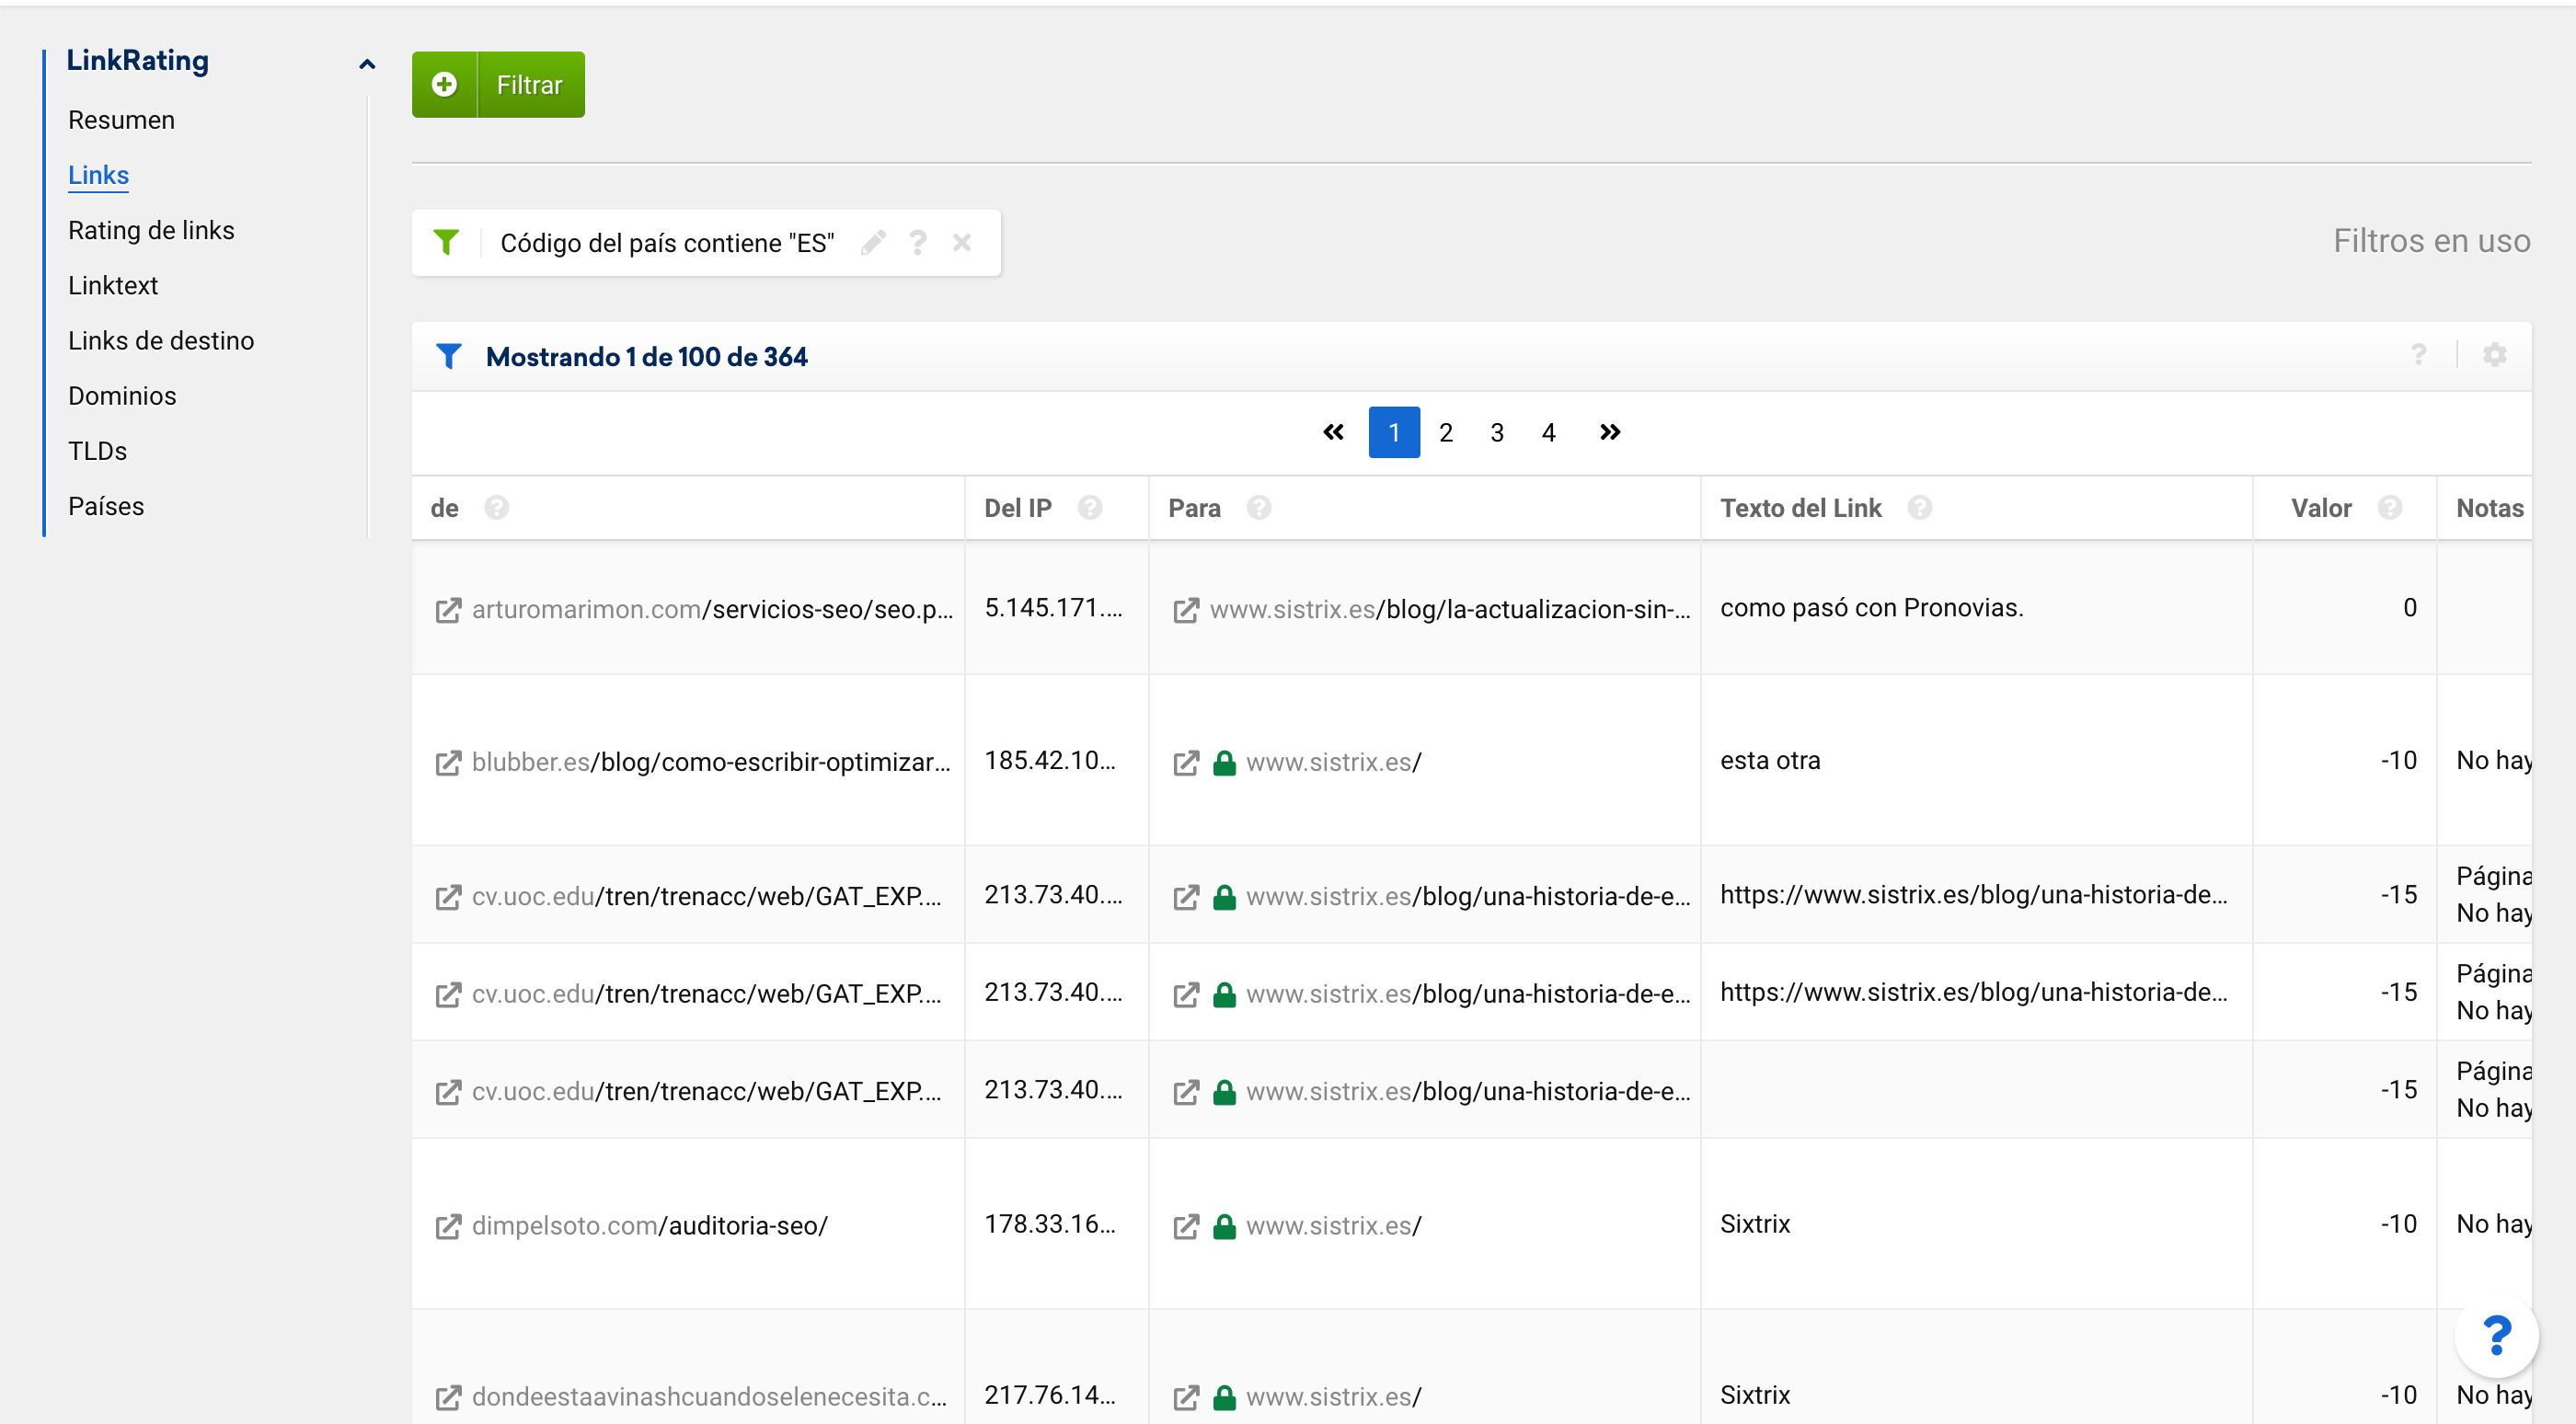
Task: Open dimpelsoto.com/auditoria-seo/ link
Action: coord(649,1225)
